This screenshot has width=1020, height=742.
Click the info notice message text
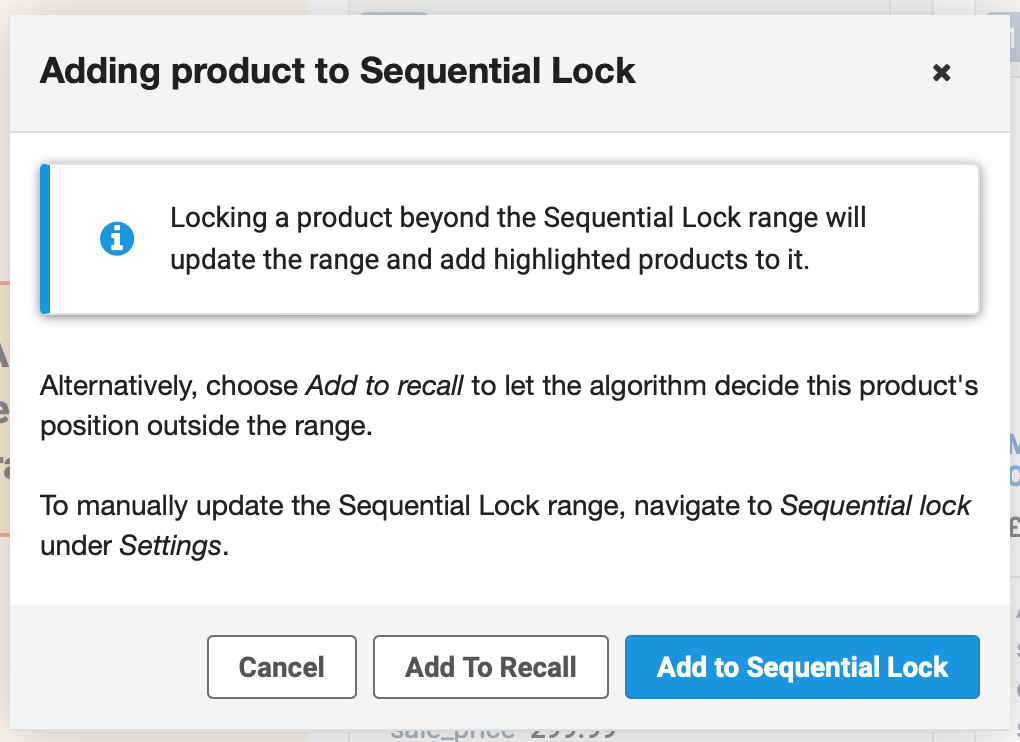point(519,237)
